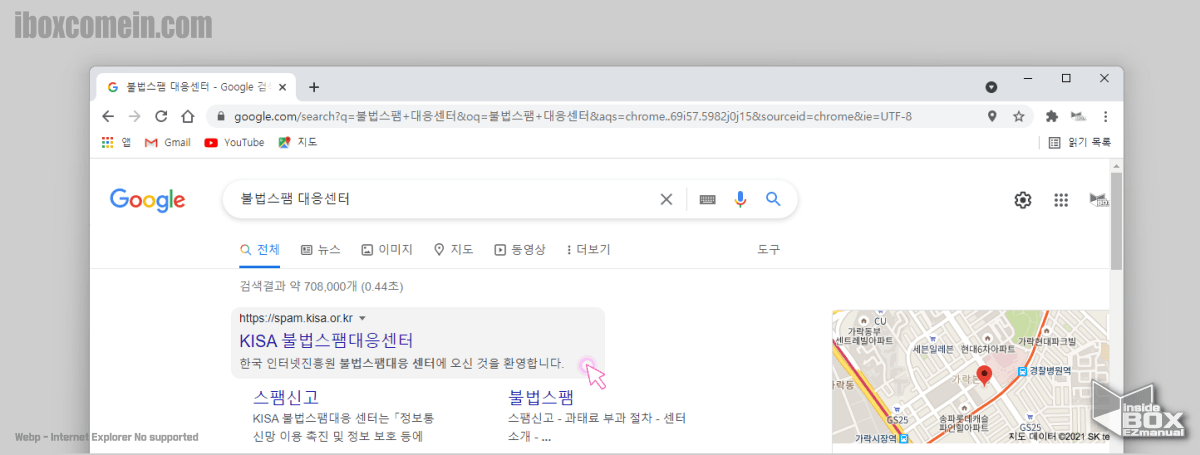Viewport: 1200px width, 455px height.
Task: Submit search with the magnifier icon
Action: point(773,199)
